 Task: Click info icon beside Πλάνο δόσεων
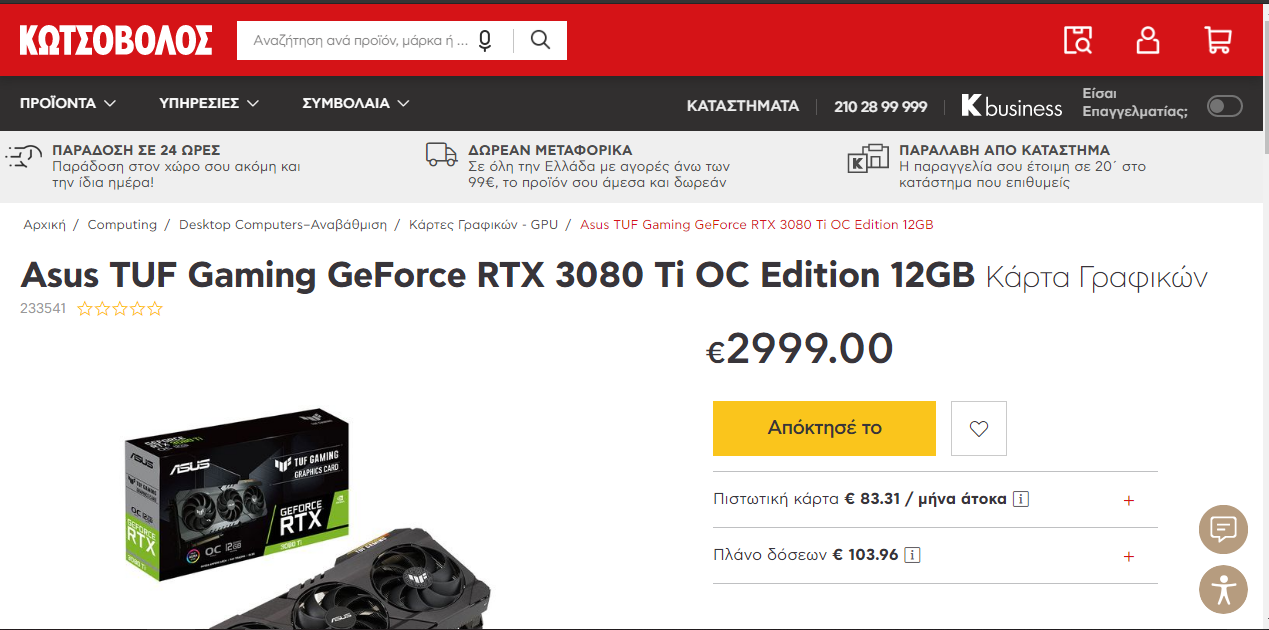point(913,555)
